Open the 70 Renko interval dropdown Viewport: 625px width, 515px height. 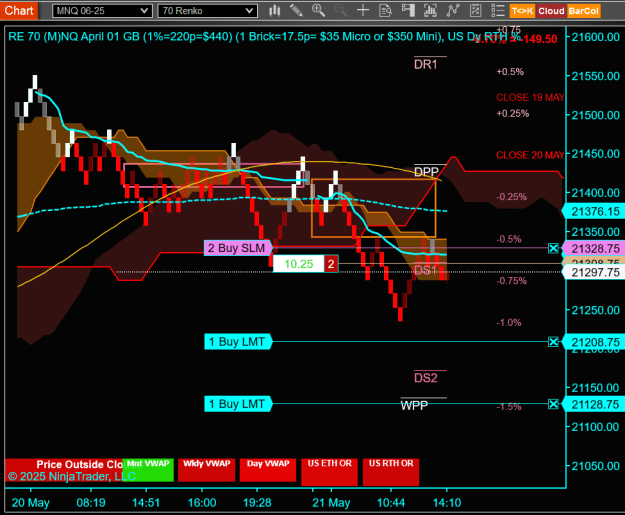207,11
